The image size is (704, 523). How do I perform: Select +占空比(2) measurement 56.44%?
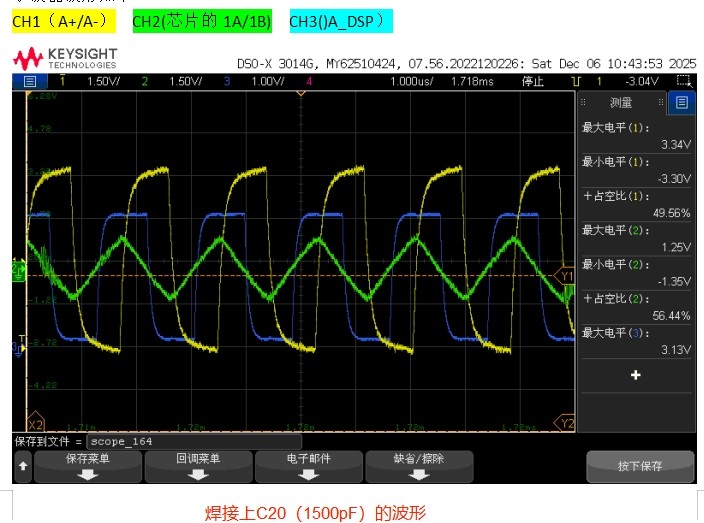(x=636, y=307)
